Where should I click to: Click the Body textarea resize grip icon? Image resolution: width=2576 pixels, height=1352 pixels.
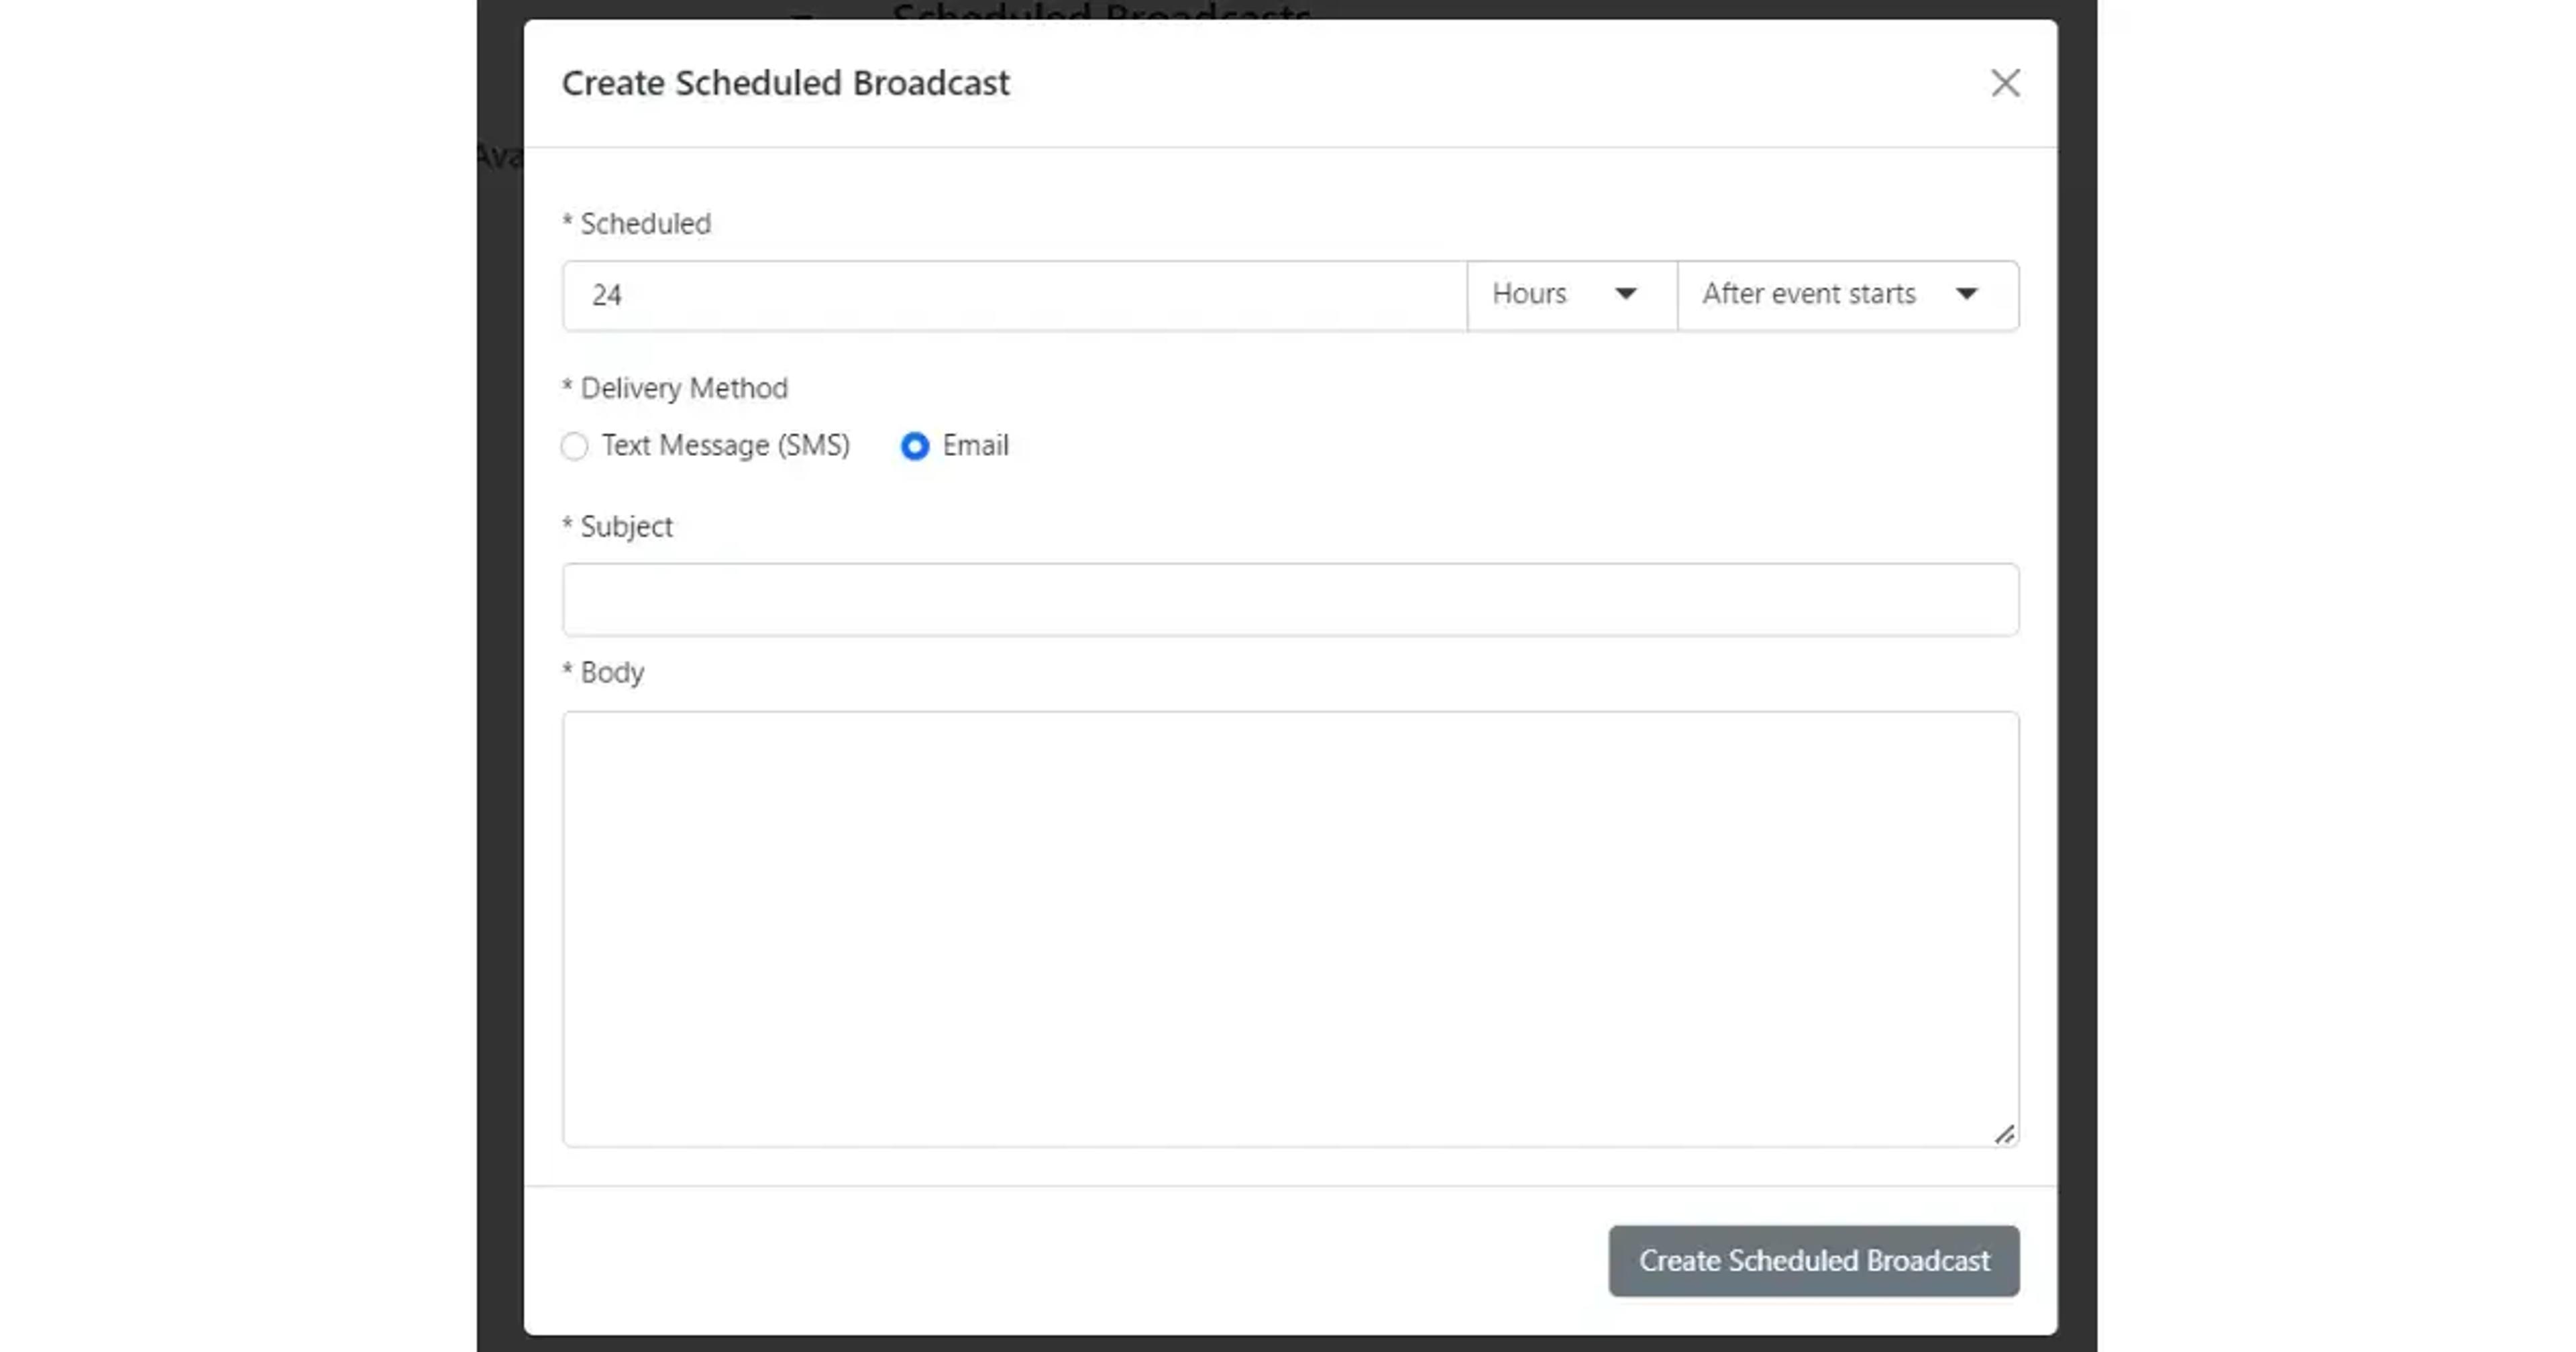click(x=2004, y=1134)
